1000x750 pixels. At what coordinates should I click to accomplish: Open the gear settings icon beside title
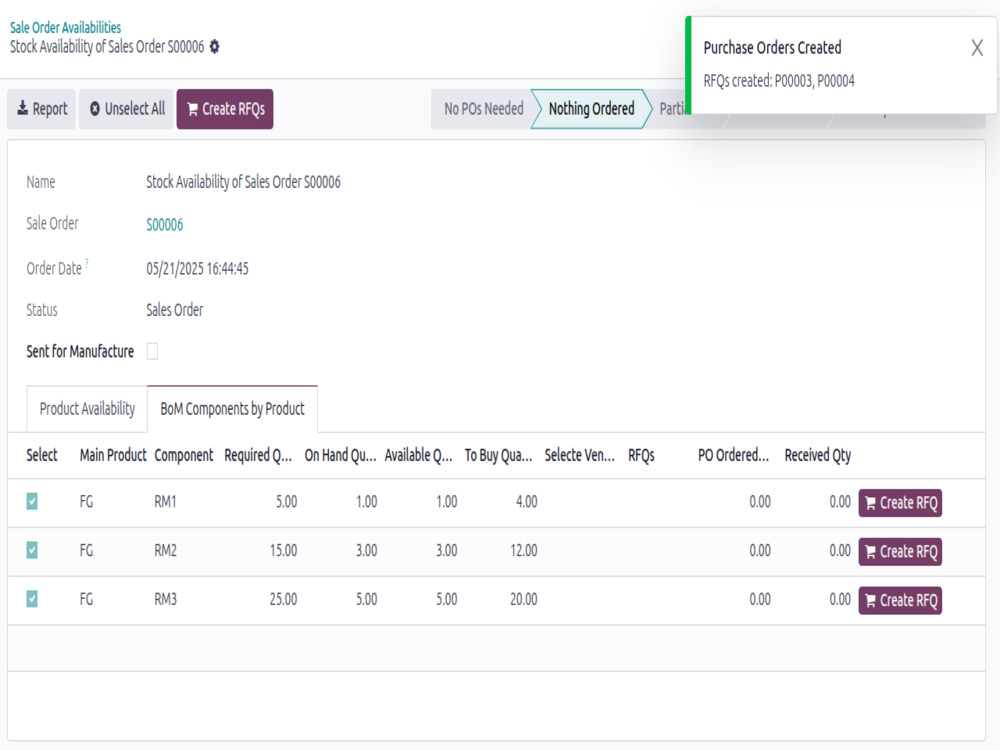point(214,47)
